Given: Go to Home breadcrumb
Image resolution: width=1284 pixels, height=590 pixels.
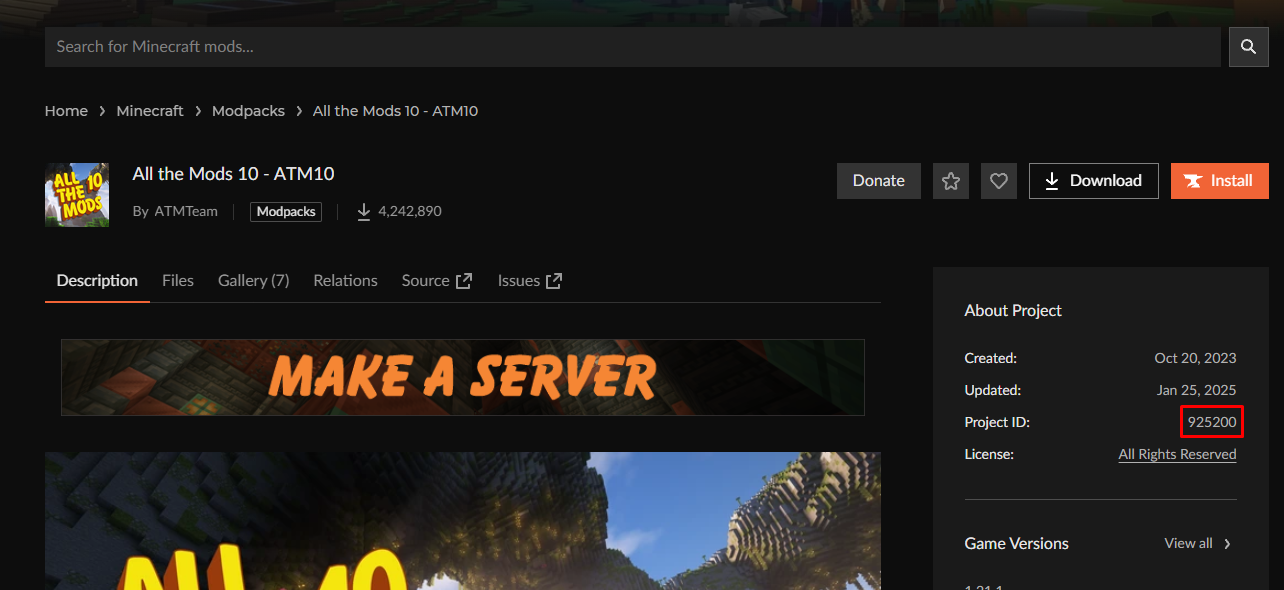Looking at the screenshot, I should (x=66, y=111).
